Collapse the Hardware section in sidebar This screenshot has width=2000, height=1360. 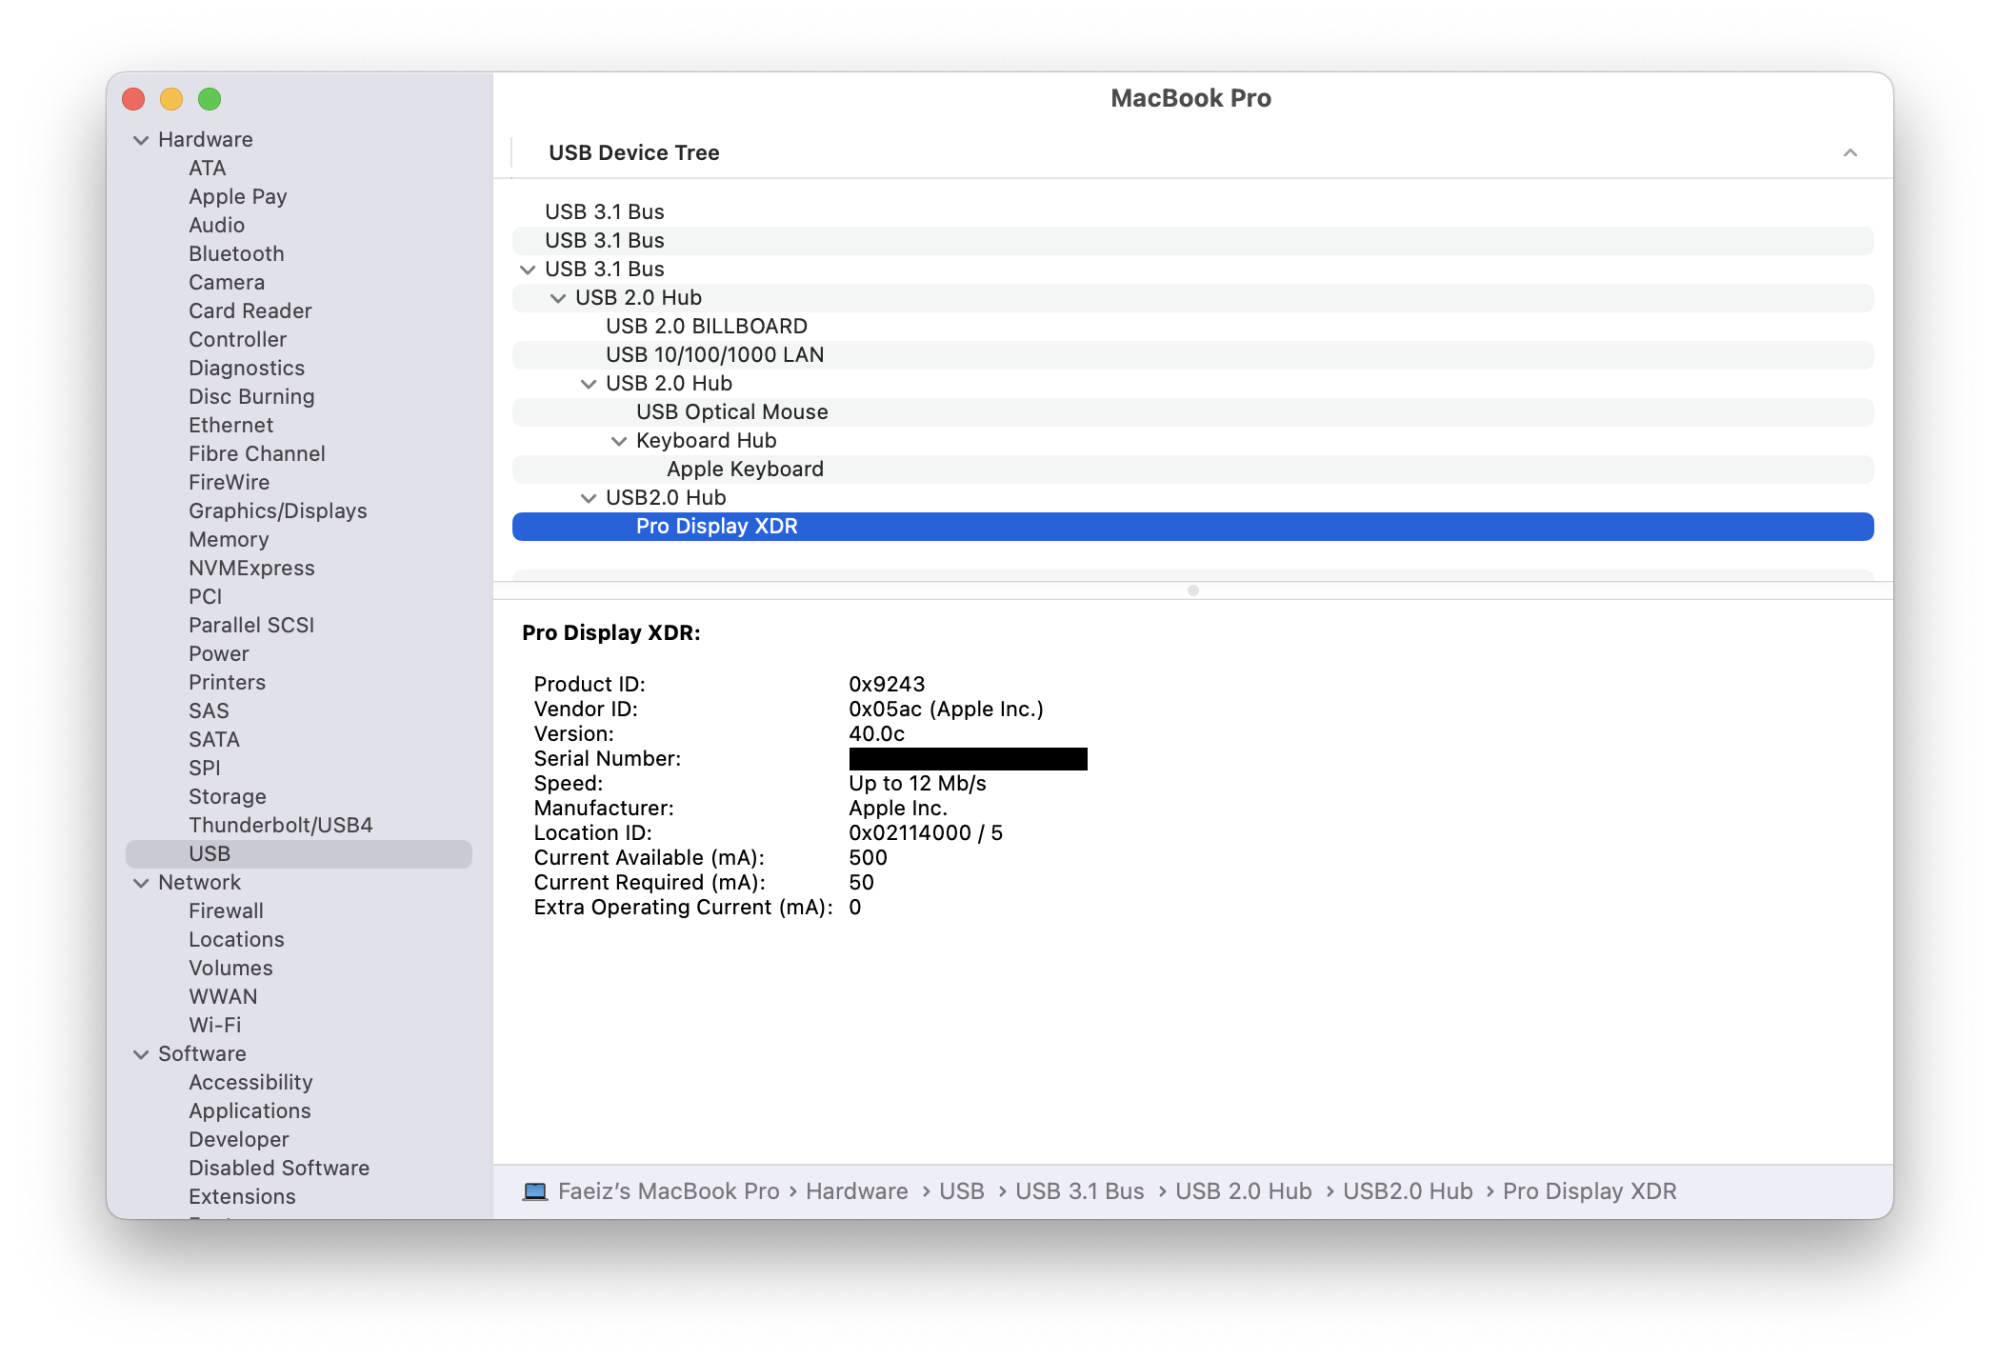(141, 140)
